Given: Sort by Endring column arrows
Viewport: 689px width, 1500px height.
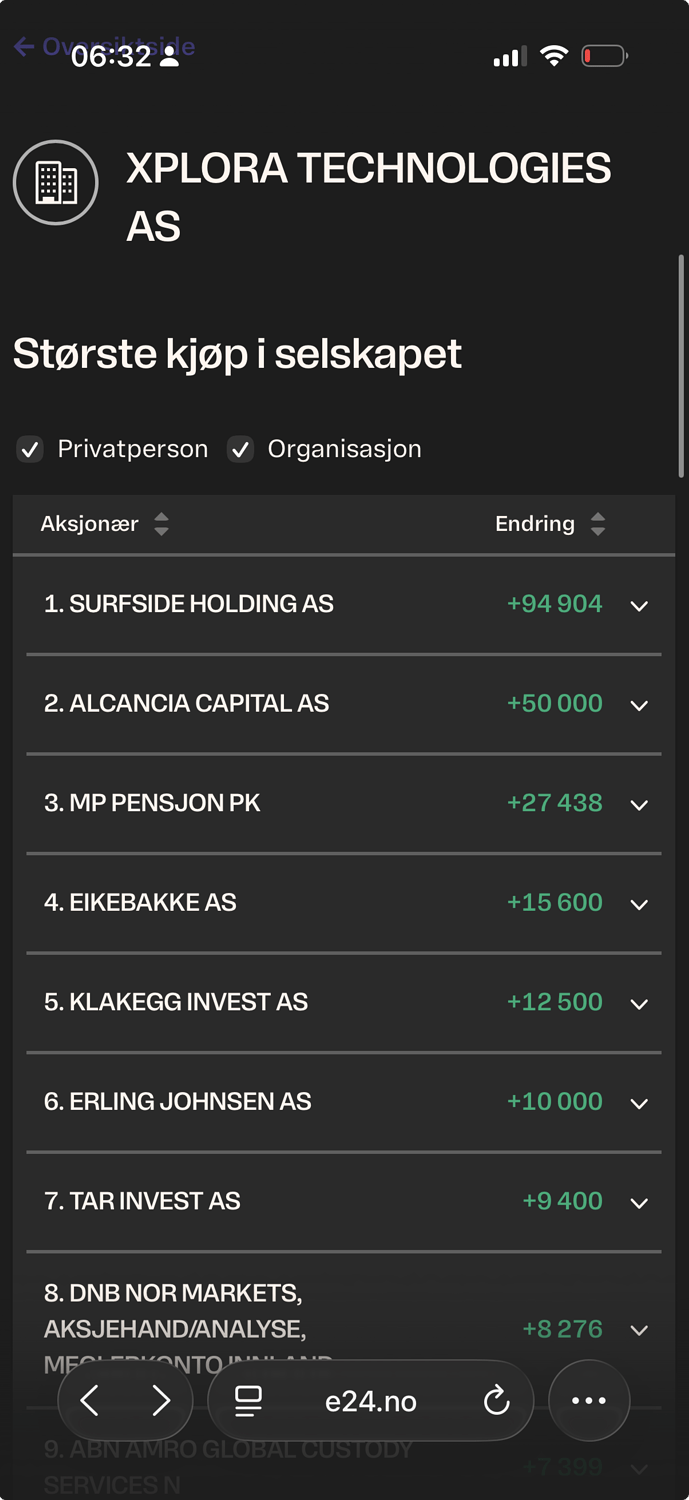Looking at the screenshot, I should tap(598, 524).
